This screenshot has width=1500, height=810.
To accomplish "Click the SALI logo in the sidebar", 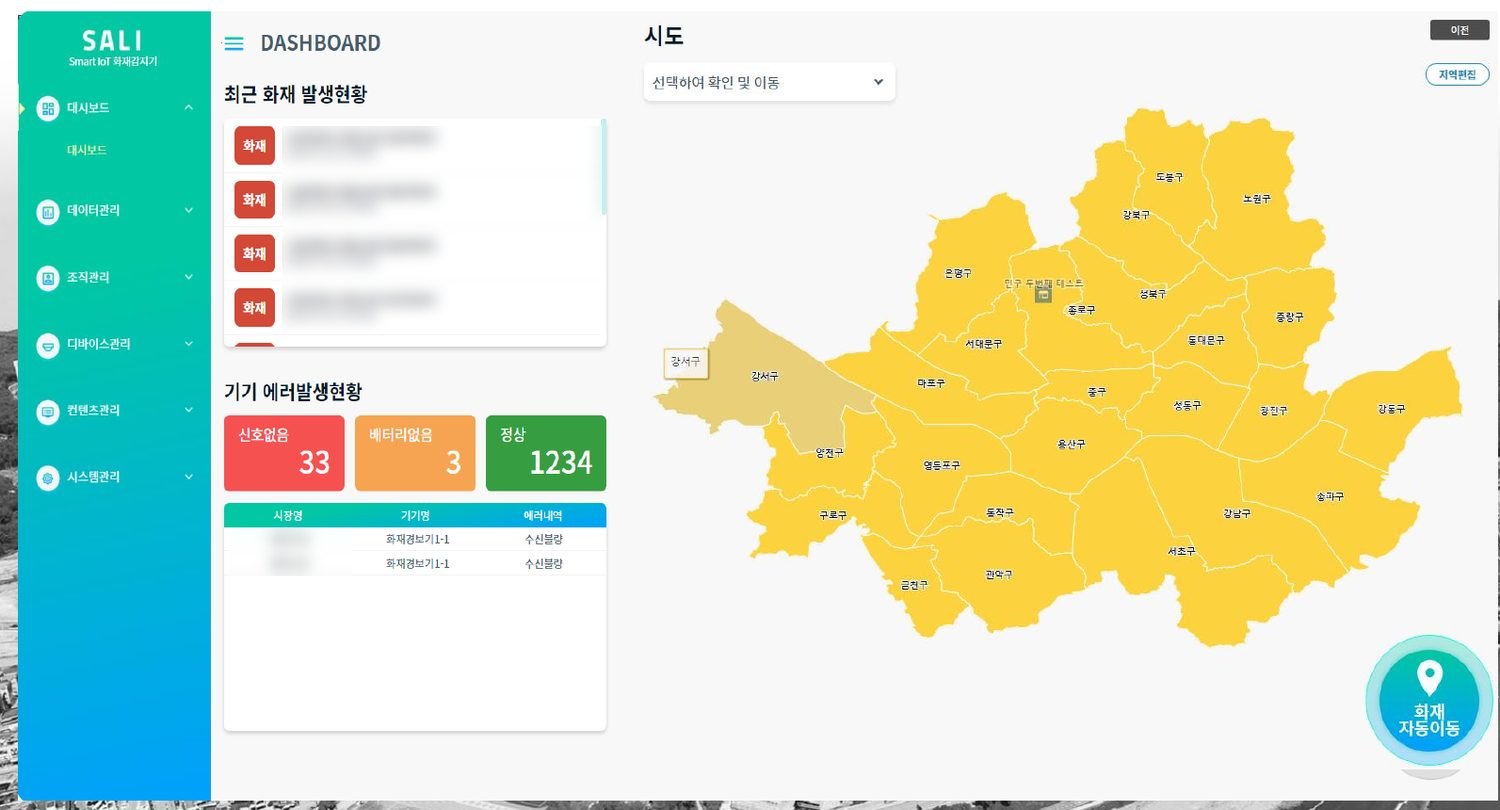I will point(112,40).
